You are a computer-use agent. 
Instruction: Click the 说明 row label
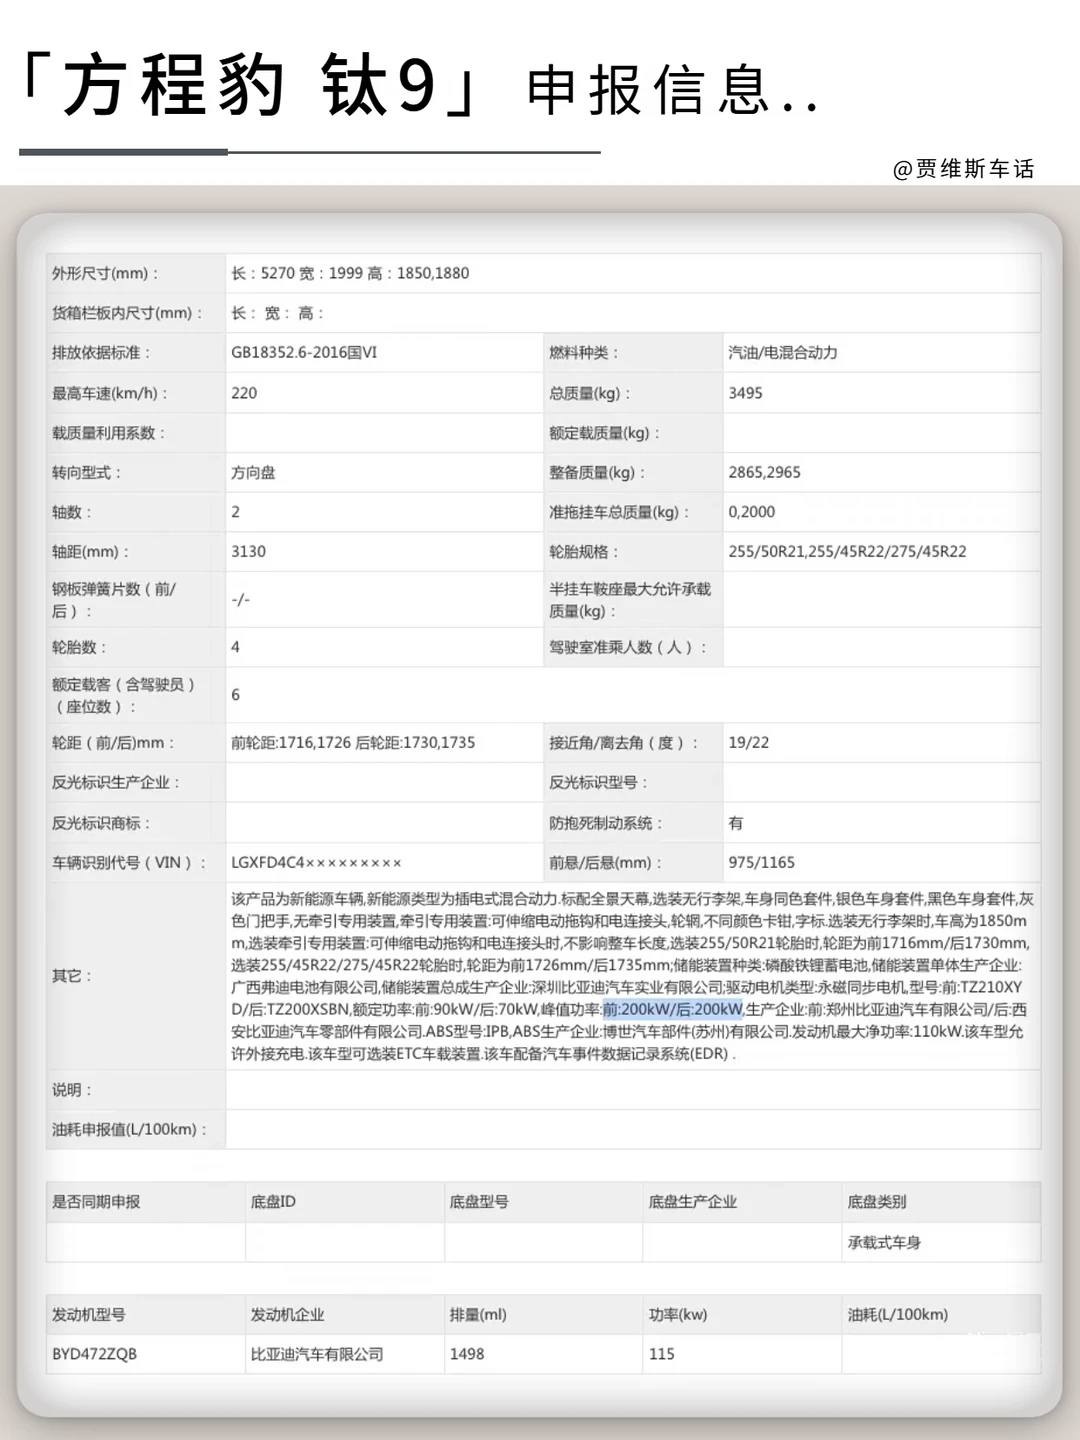click(x=72, y=1089)
